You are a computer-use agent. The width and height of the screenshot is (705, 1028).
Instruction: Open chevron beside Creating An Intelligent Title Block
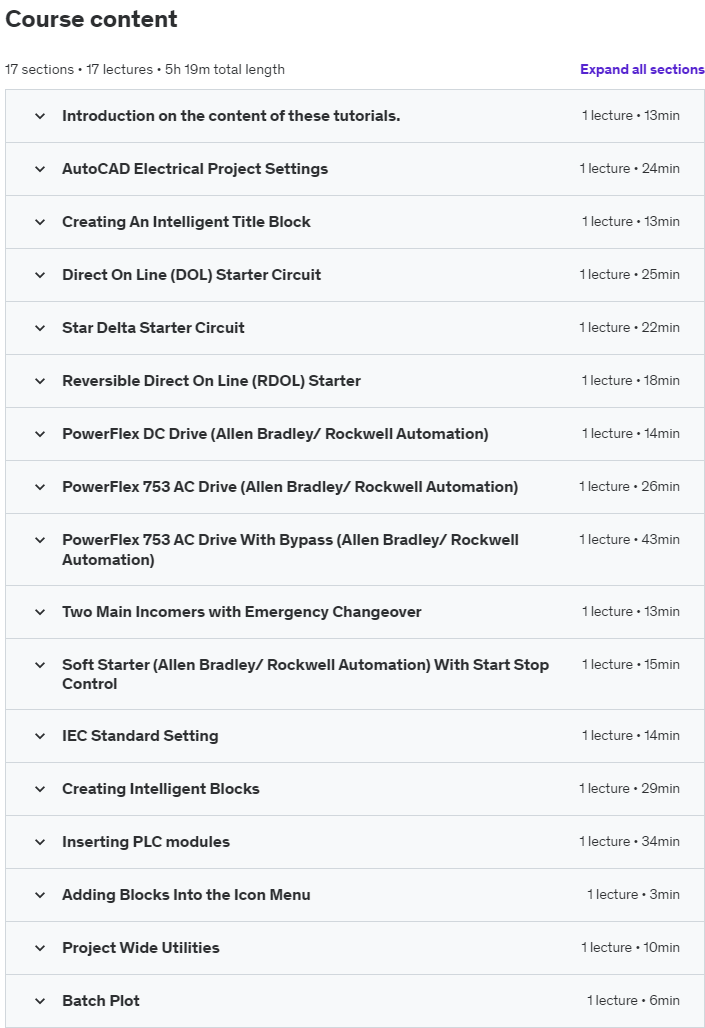(40, 222)
